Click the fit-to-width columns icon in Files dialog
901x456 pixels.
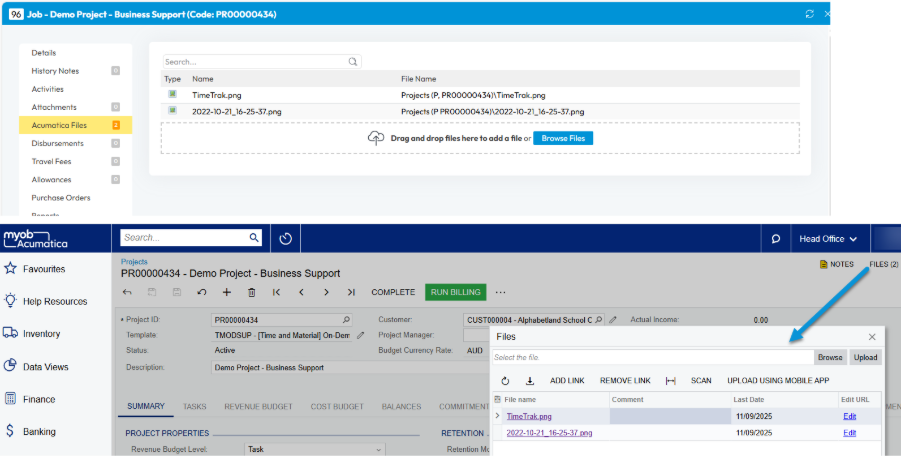(x=671, y=381)
